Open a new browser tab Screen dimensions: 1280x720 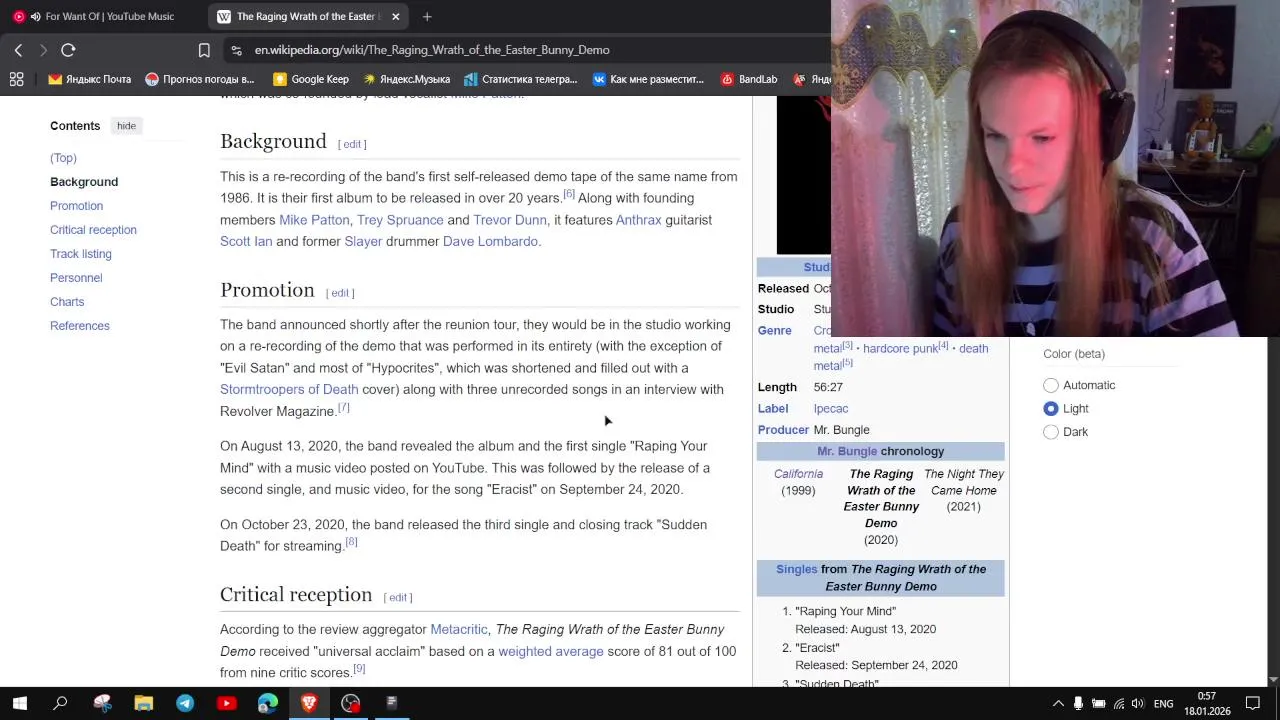tap(427, 16)
